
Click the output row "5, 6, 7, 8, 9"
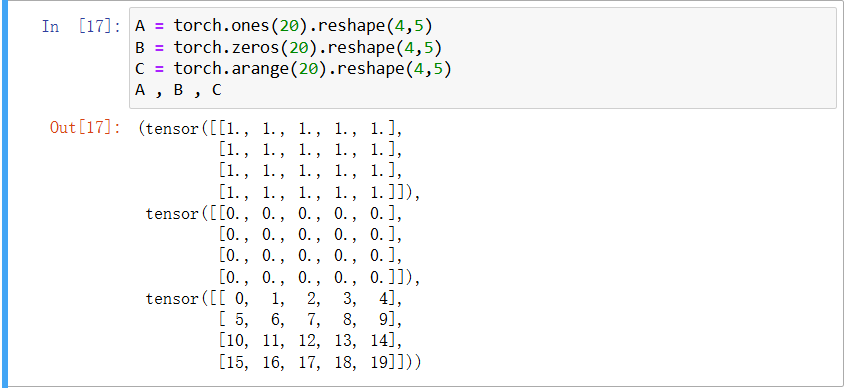coord(311,320)
